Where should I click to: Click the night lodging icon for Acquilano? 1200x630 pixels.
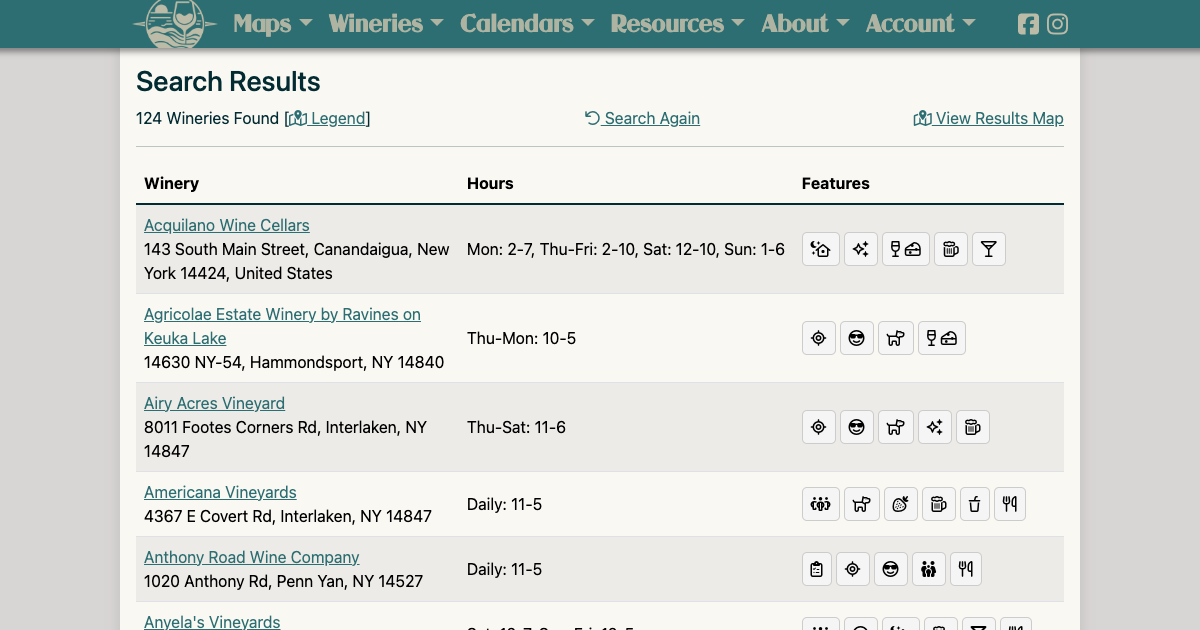[820, 249]
